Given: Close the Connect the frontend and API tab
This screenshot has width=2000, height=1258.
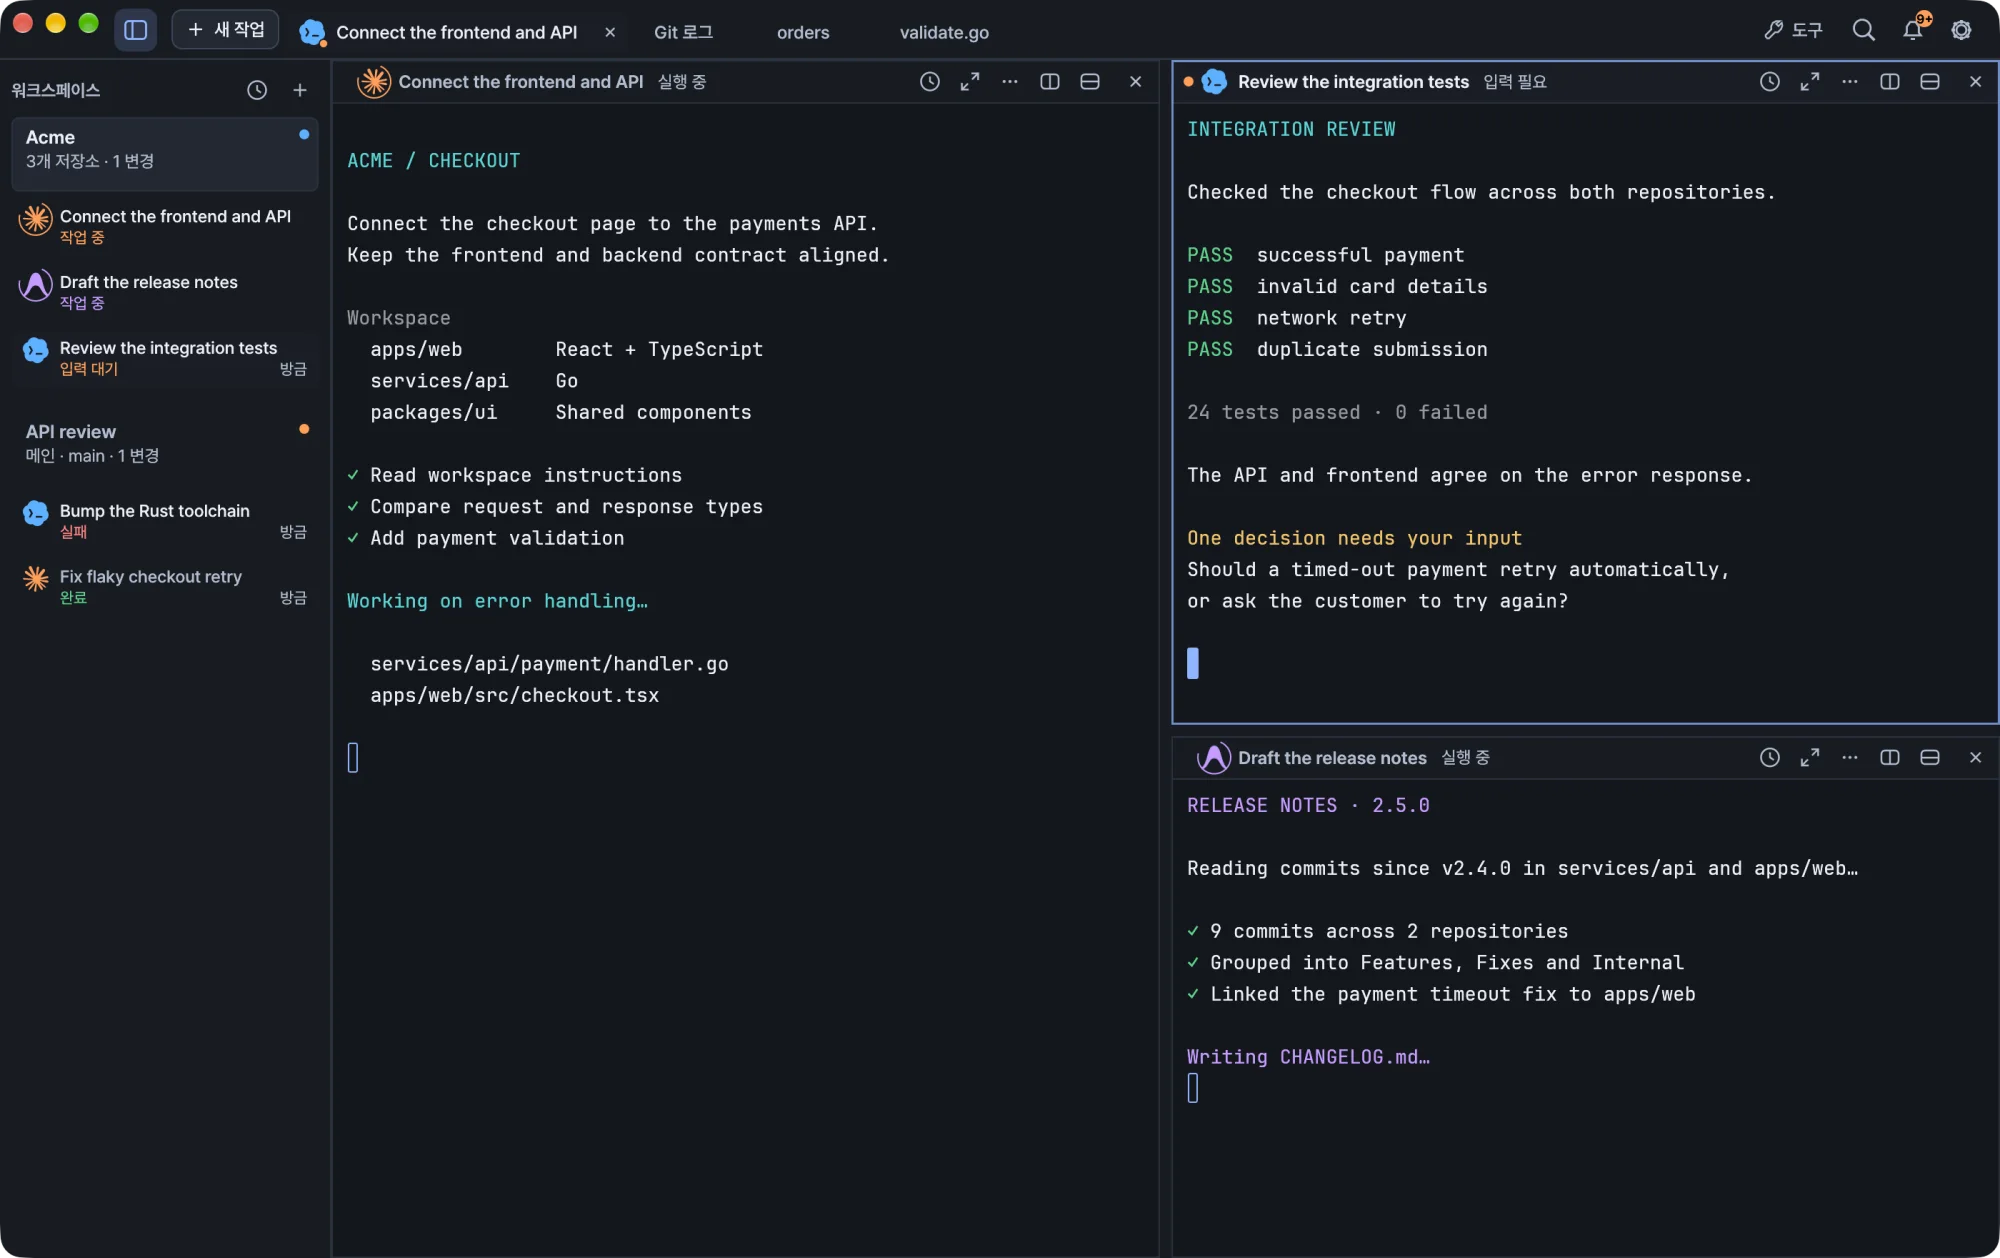Looking at the screenshot, I should [610, 32].
